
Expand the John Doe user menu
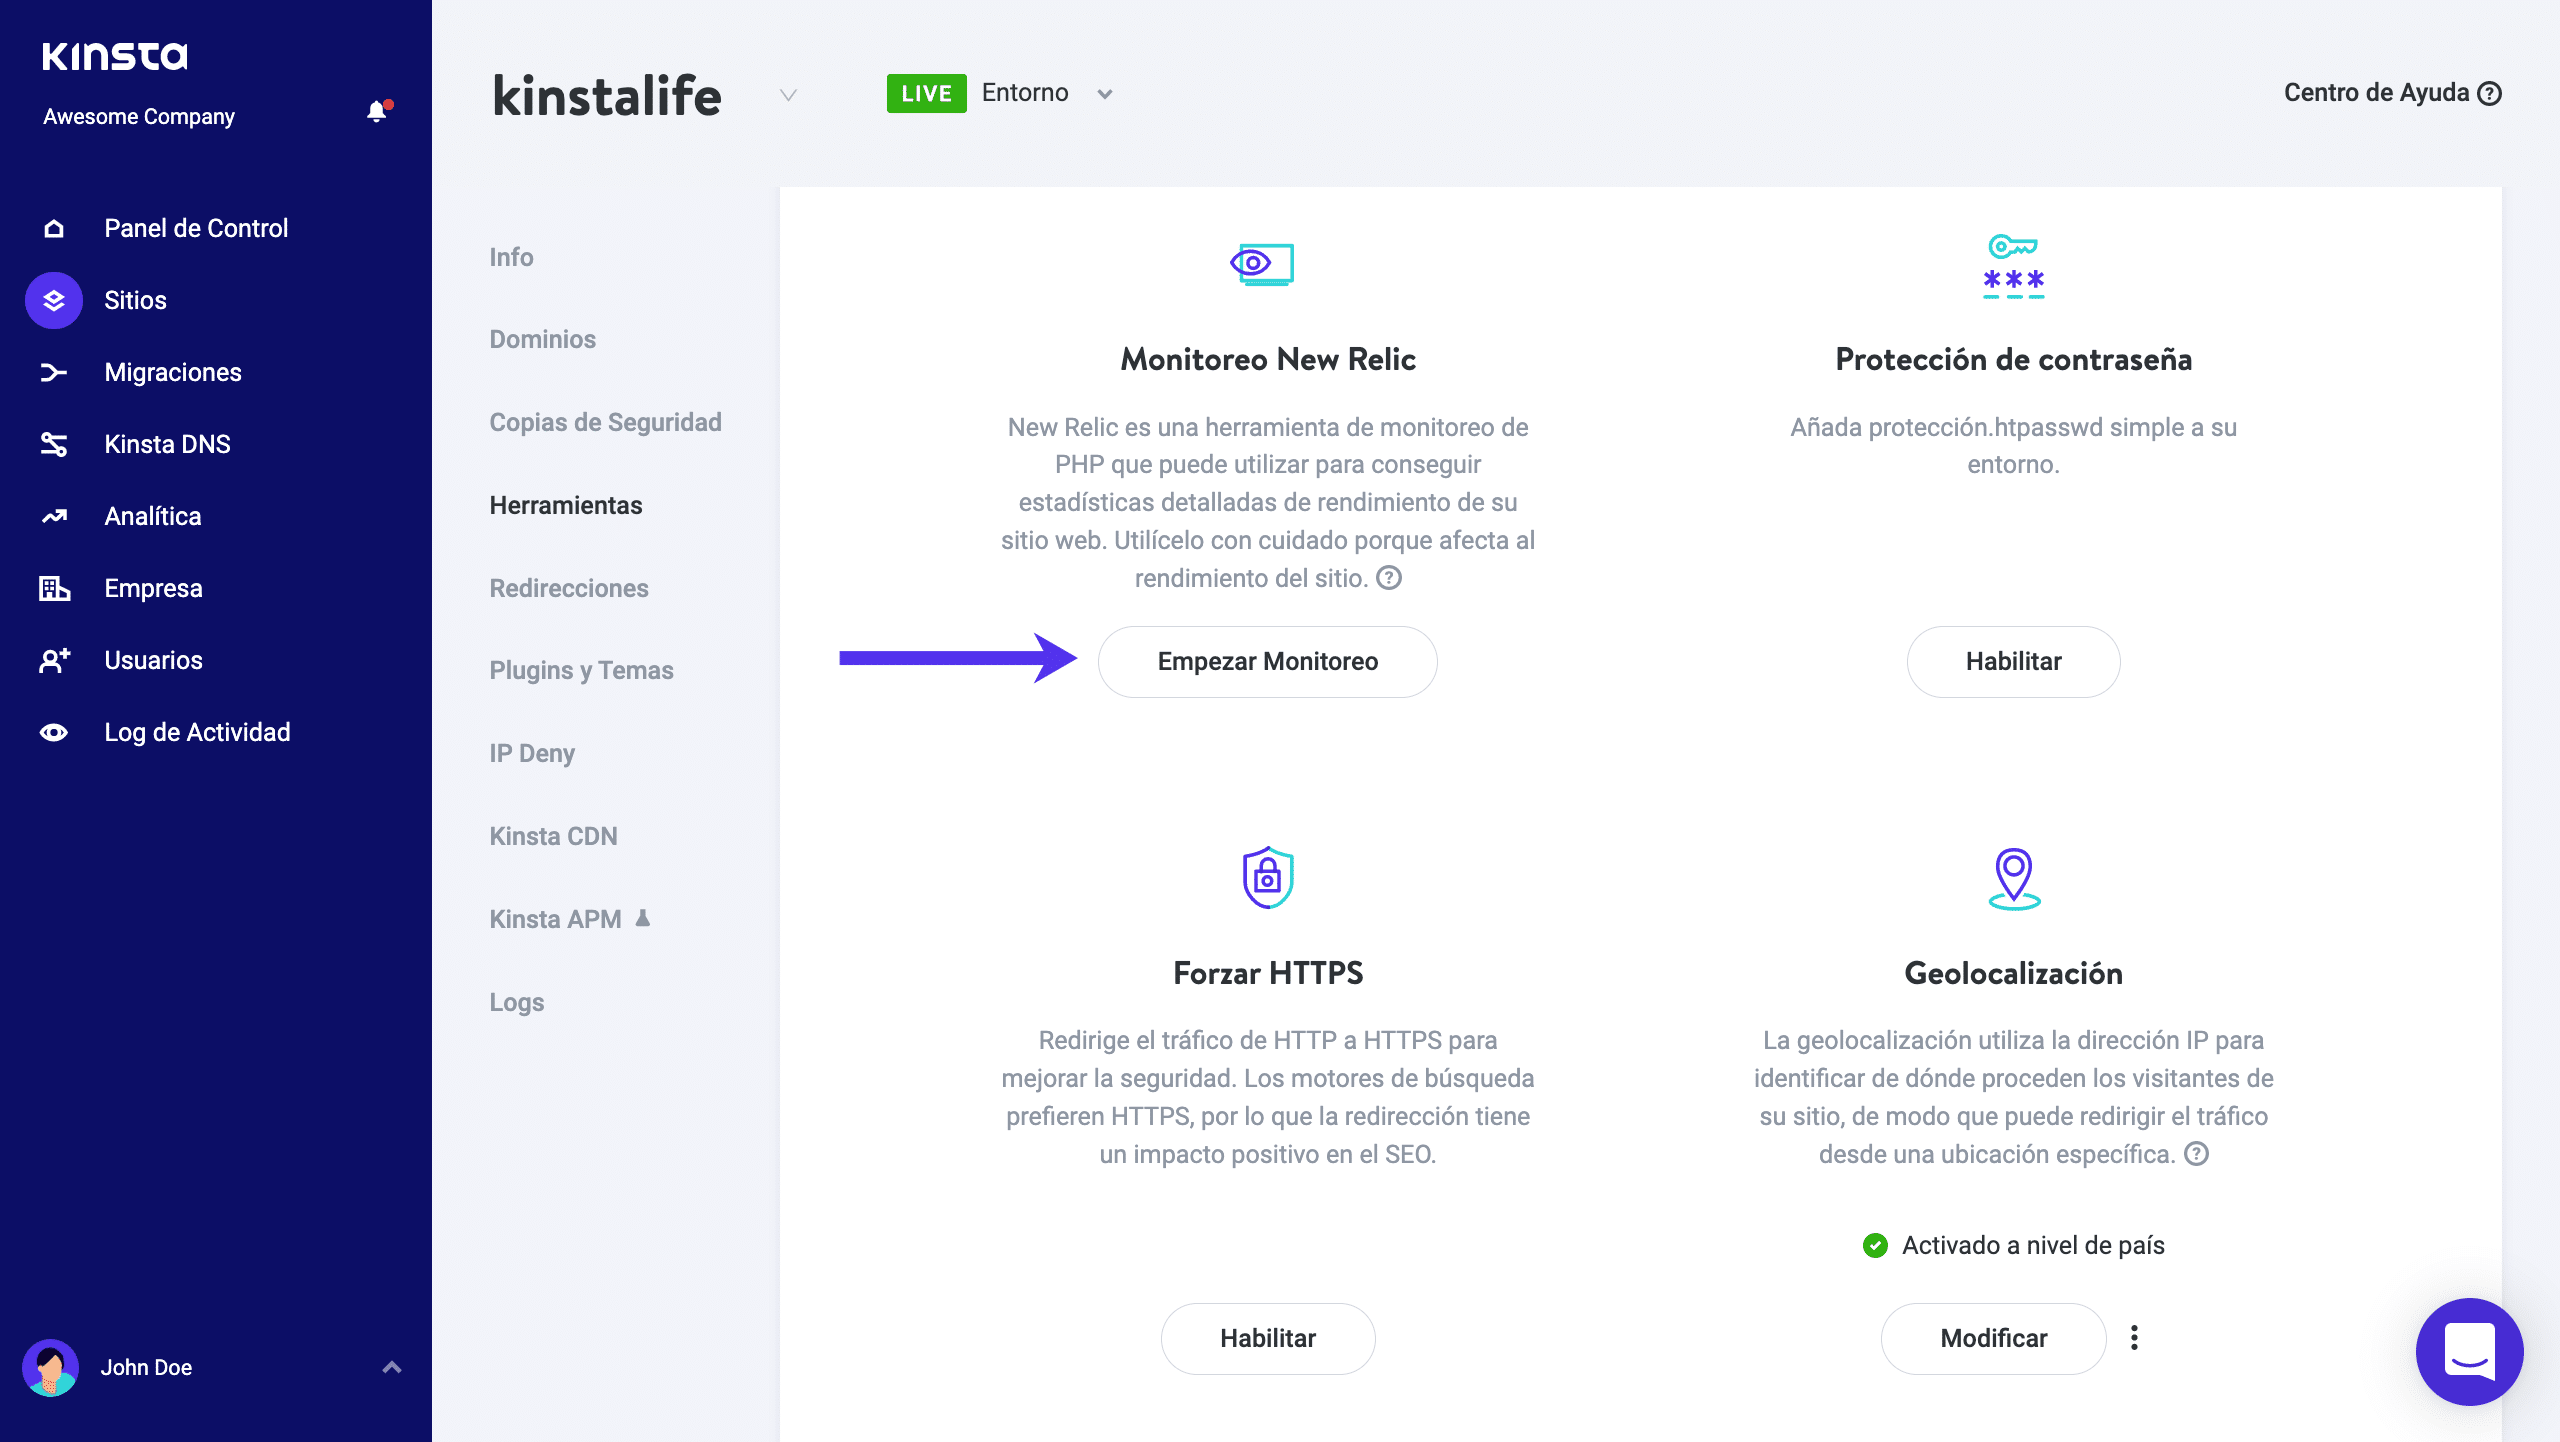click(392, 1367)
